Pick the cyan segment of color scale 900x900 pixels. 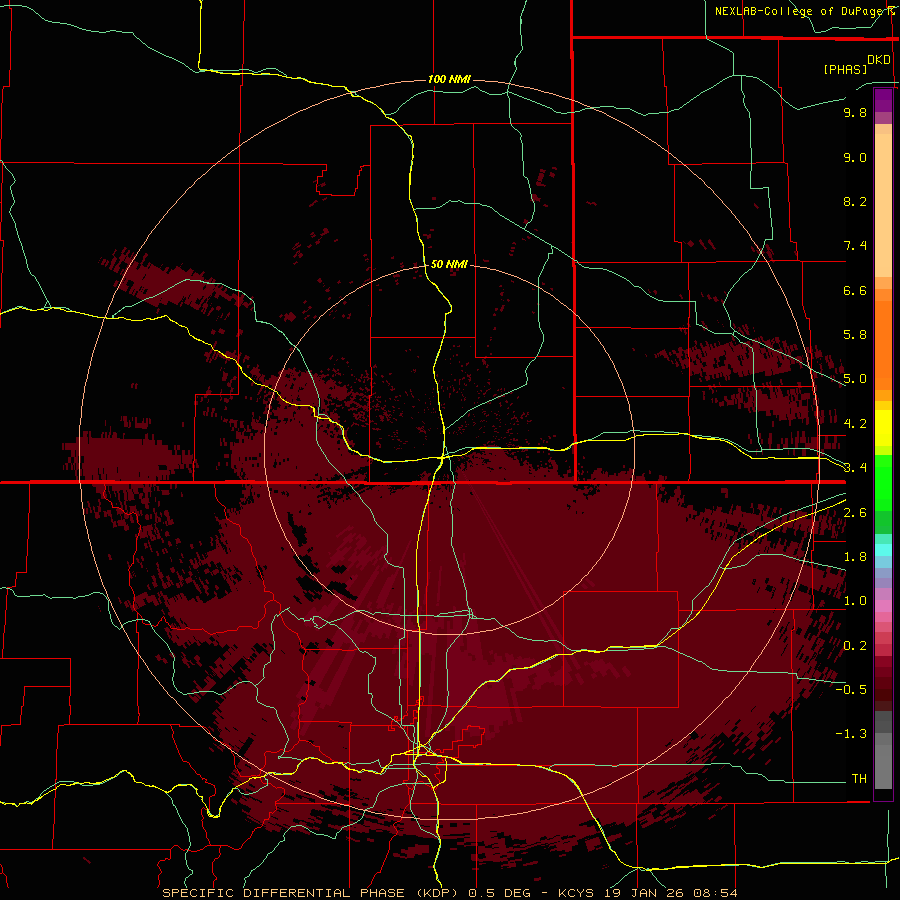pyautogui.click(x=883, y=550)
